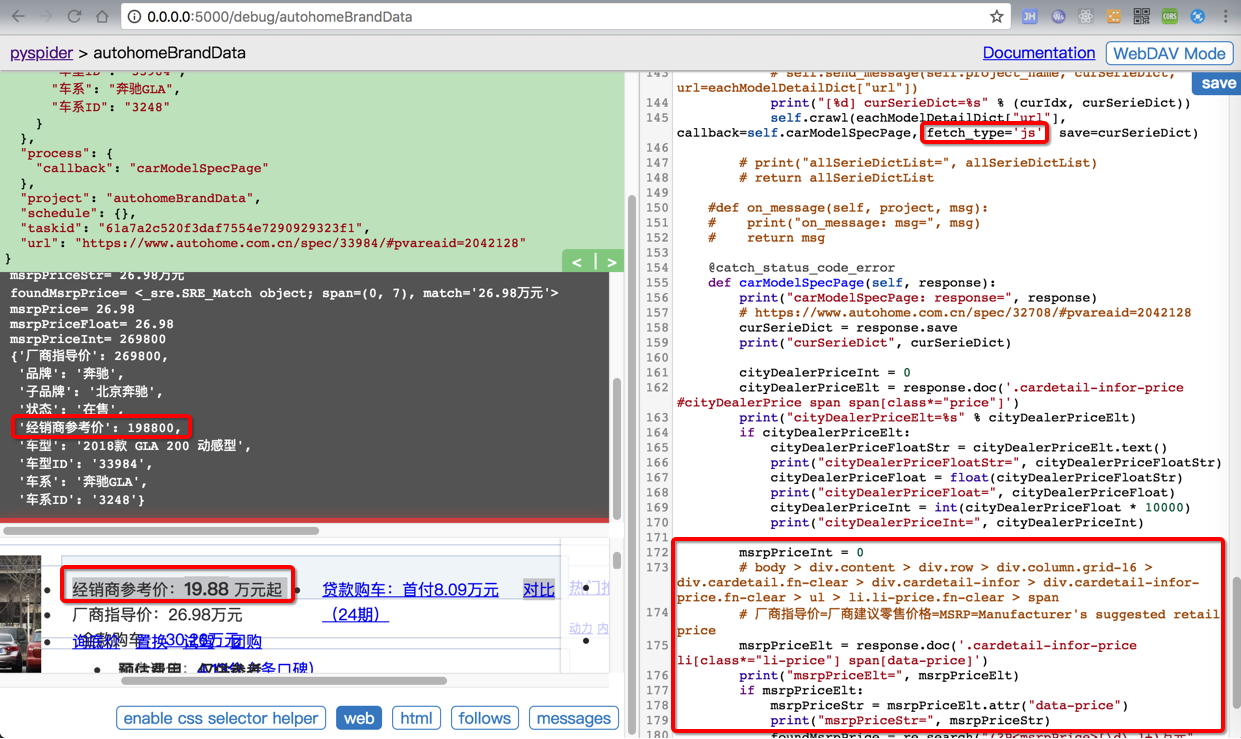The width and height of the screenshot is (1241, 739).
Task: Click the '经销商参考价': 198800 log line
Action: pos(100,427)
